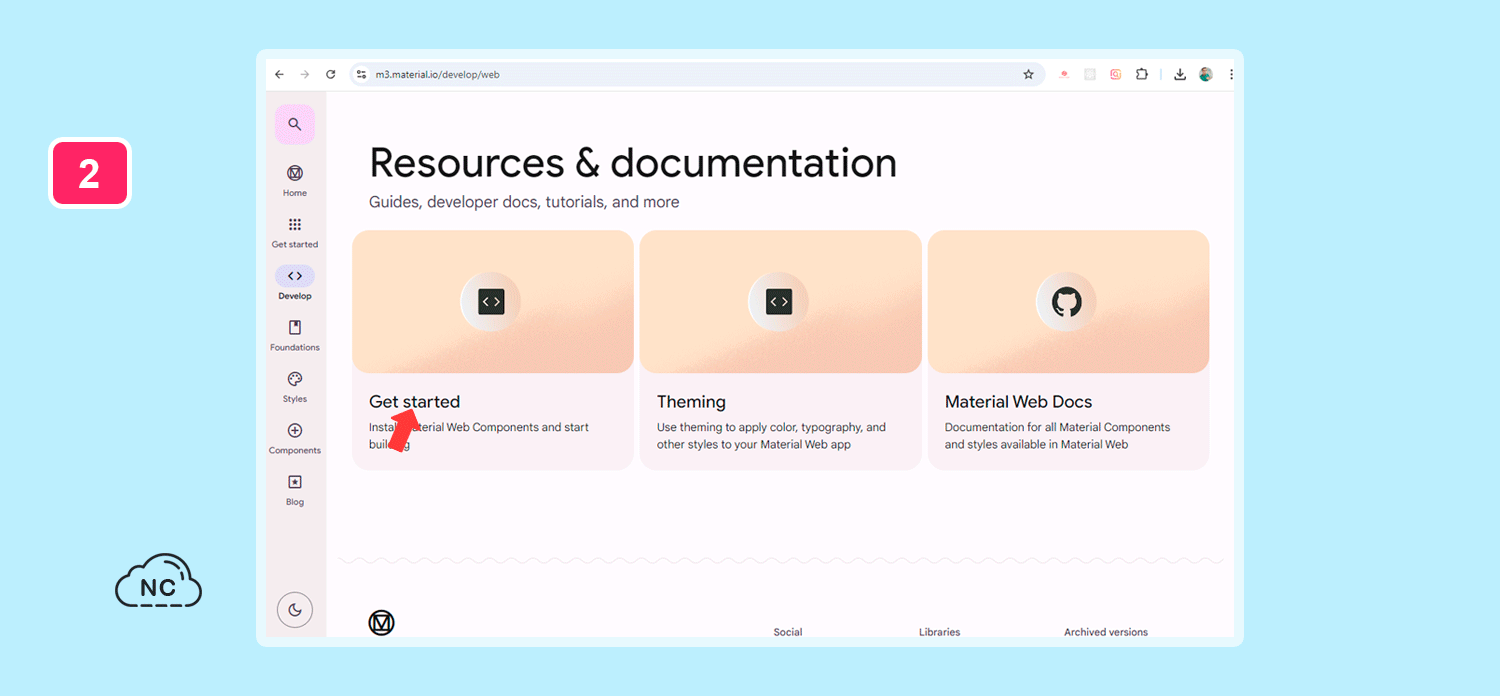The image size is (1500, 696).
Task: Open the pink search button in sidebar
Action: (x=295, y=124)
